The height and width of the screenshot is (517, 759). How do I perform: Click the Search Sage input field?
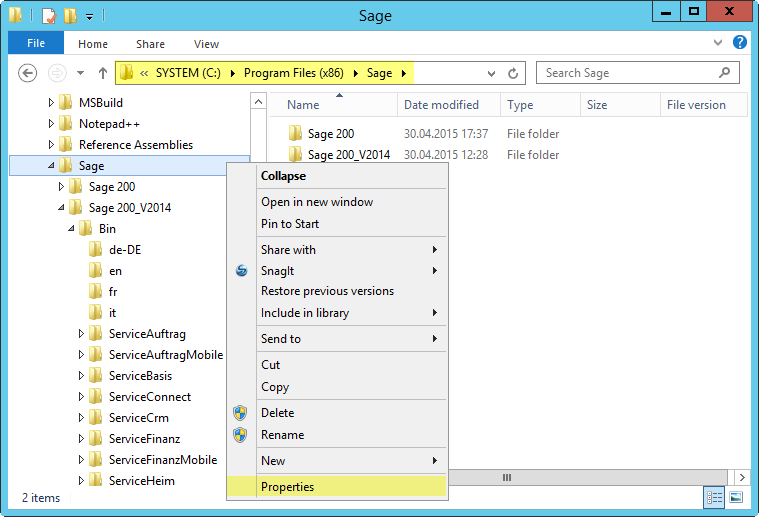638,73
